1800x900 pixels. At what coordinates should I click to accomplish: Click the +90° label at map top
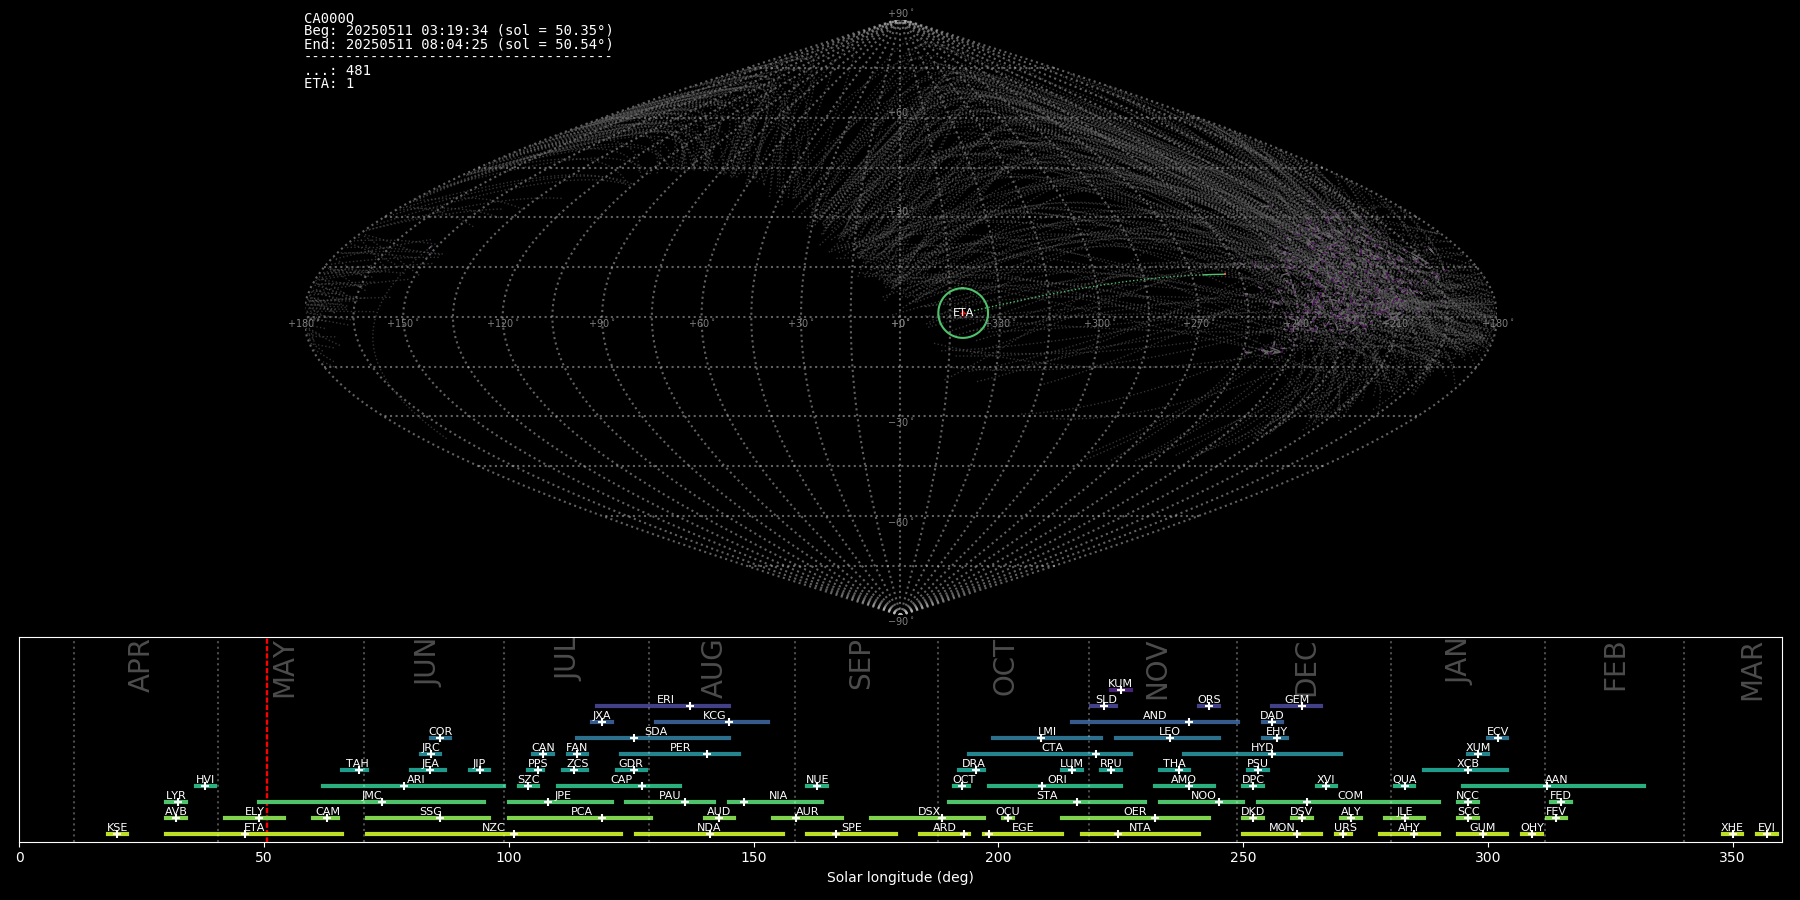tap(901, 13)
